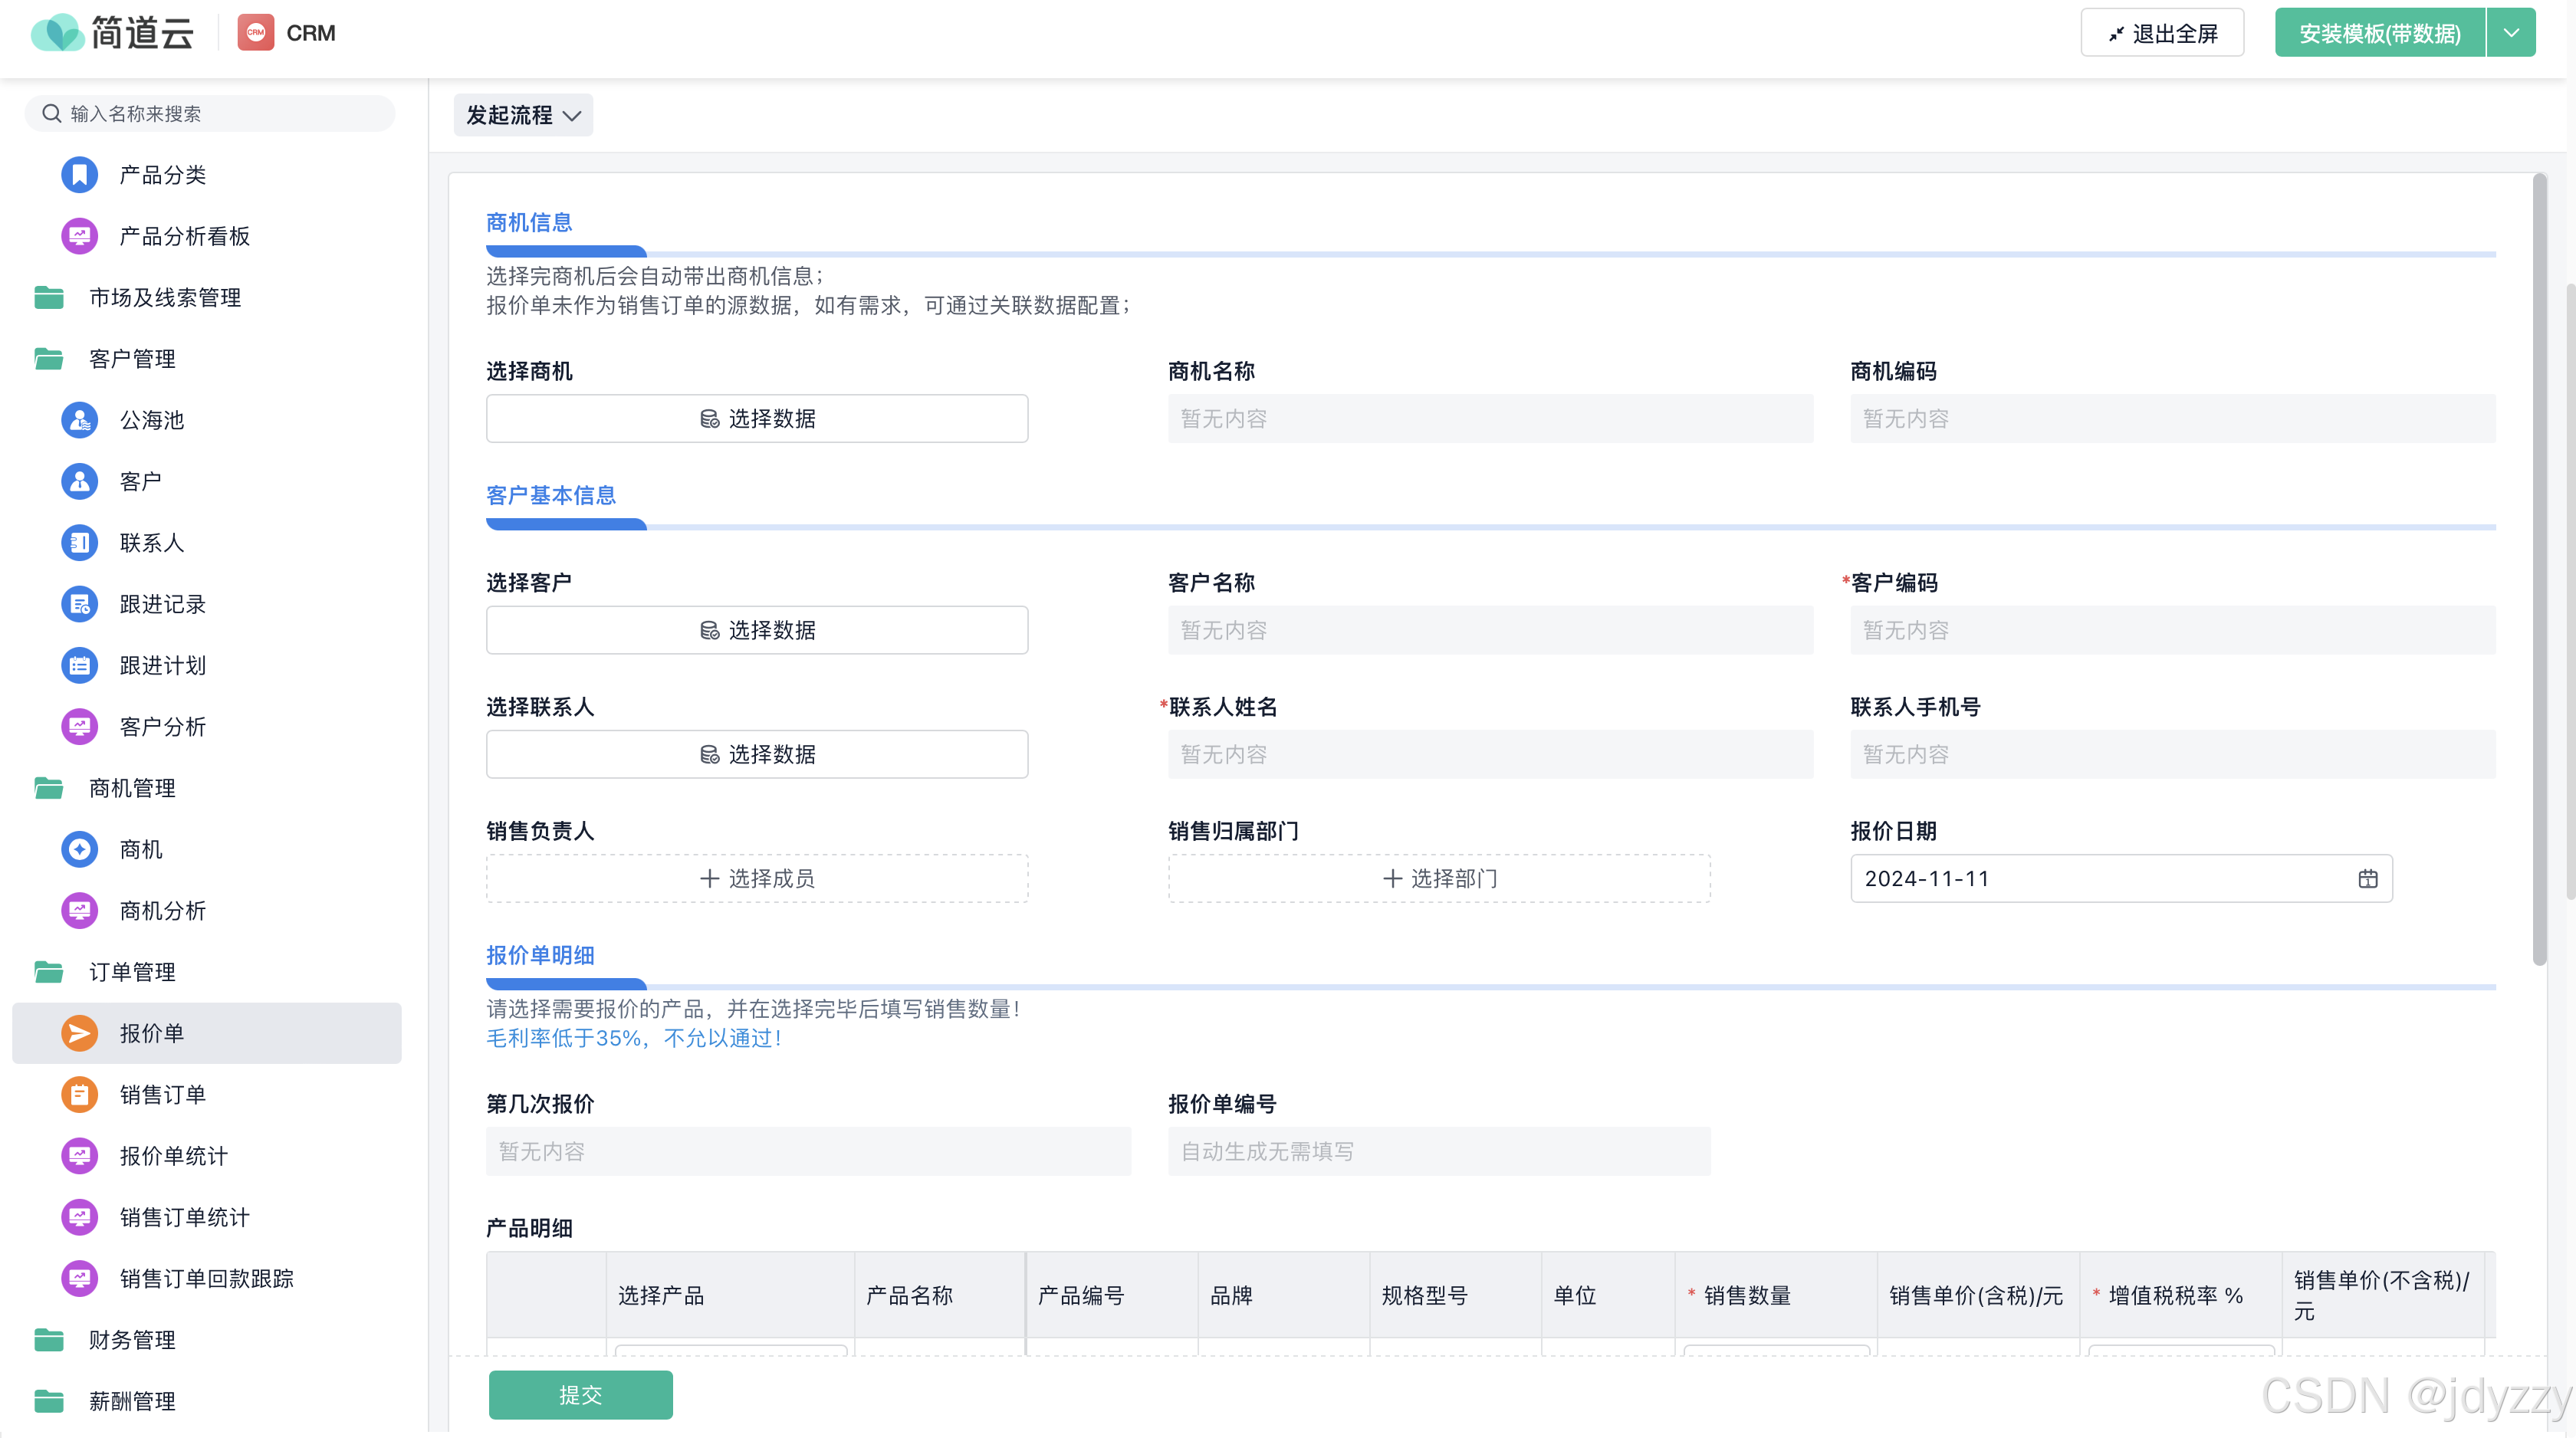Open the 销售订单 orange icon
This screenshot has height=1438, width=2576.
coord(79,1094)
